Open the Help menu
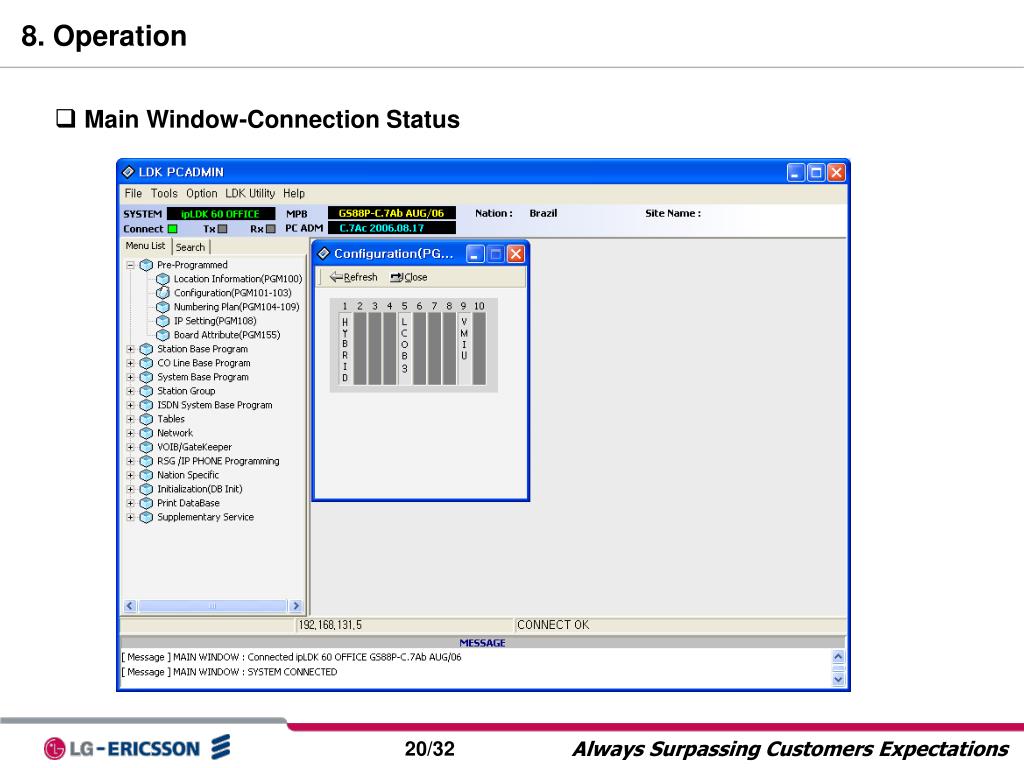 tap(294, 193)
